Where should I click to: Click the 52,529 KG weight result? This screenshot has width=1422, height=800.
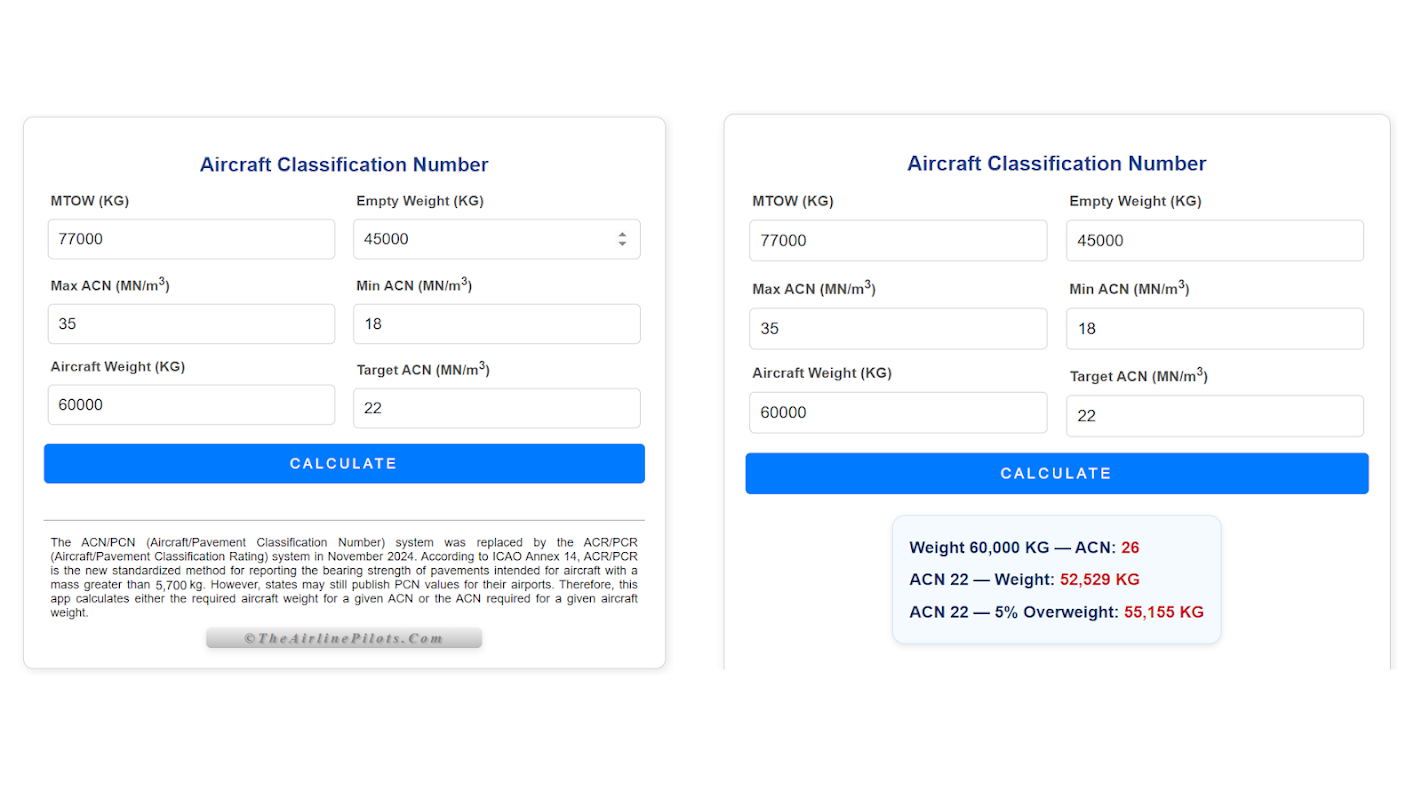tap(1099, 580)
